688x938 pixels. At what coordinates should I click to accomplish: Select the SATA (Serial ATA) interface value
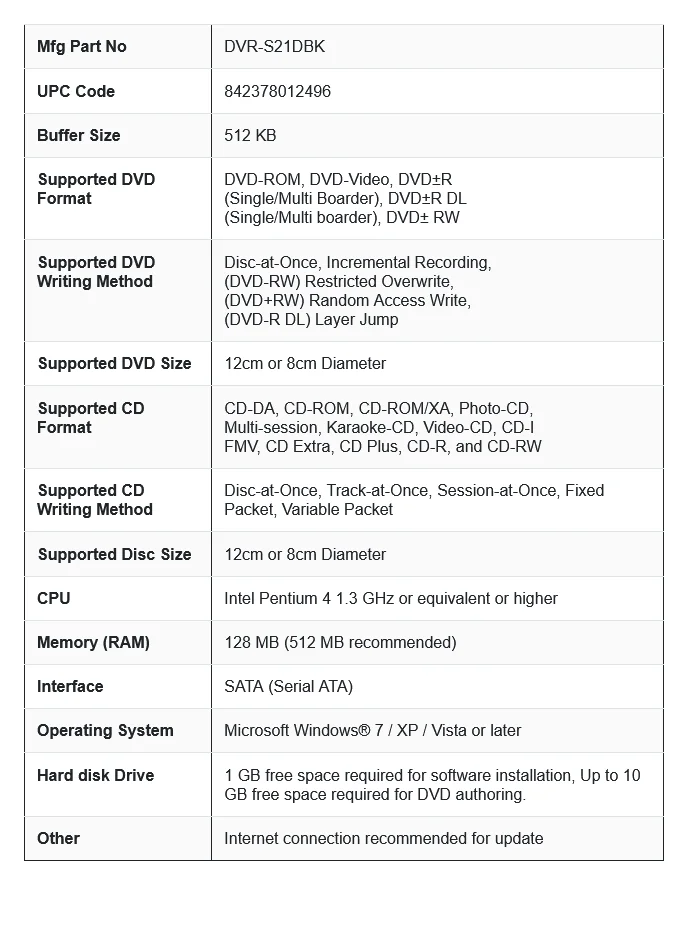click(288, 686)
